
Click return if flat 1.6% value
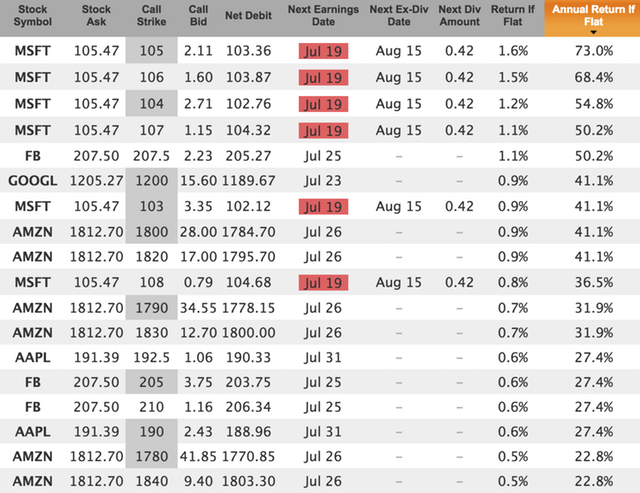point(513,51)
